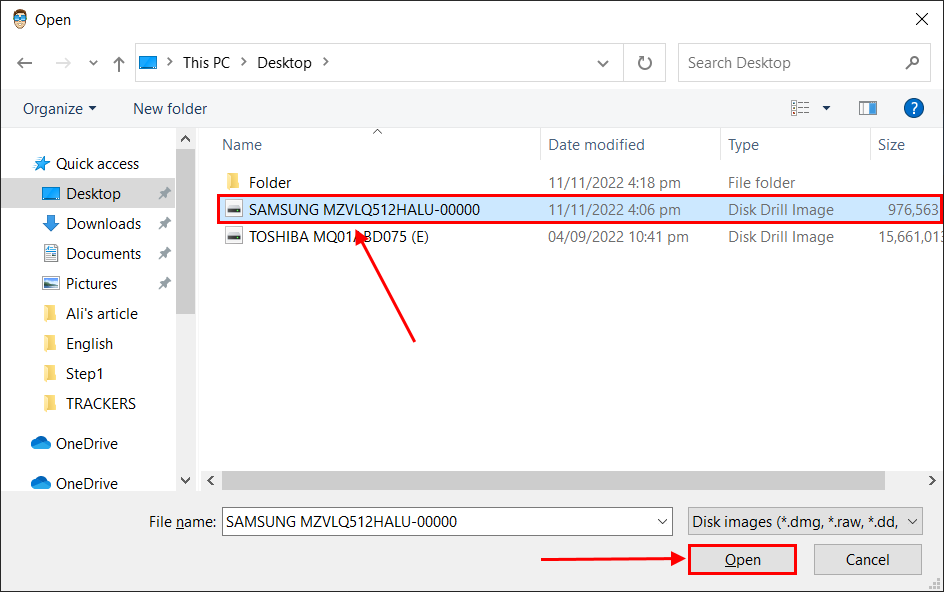
Task: Click the Downloads blue arrow icon
Action: click(x=51, y=223)
